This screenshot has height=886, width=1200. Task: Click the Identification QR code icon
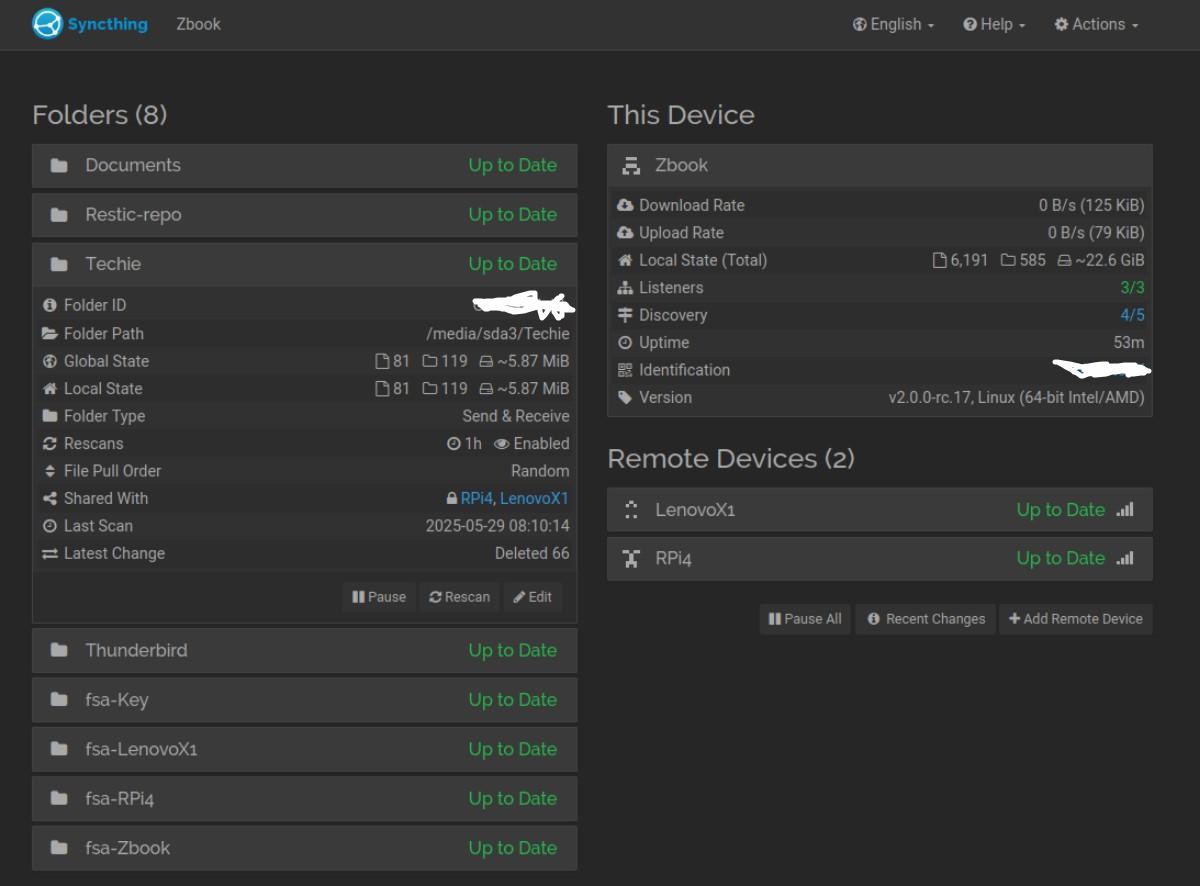coord(625,370)
